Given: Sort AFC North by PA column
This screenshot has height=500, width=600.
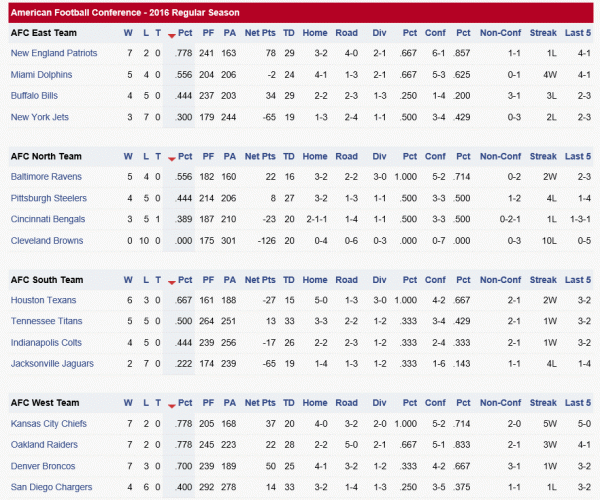Looking at the screenshot, I should click(230, 156).
